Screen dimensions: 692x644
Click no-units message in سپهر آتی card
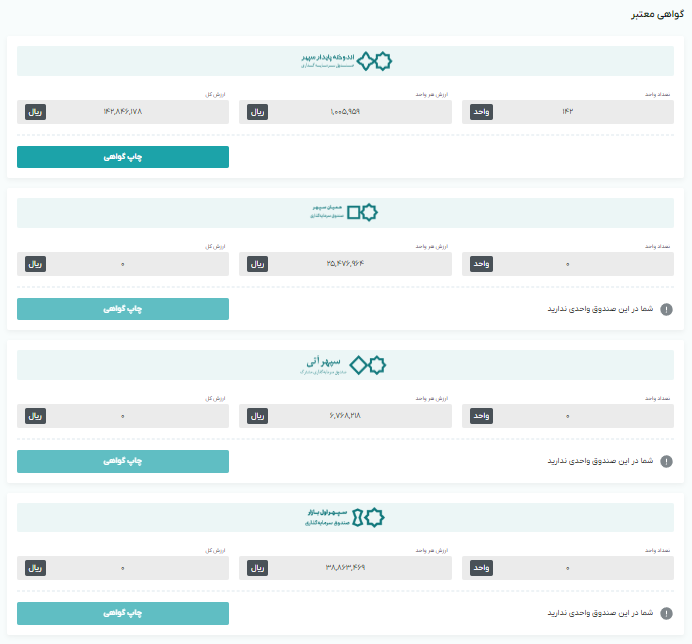[x=600, y=461]
